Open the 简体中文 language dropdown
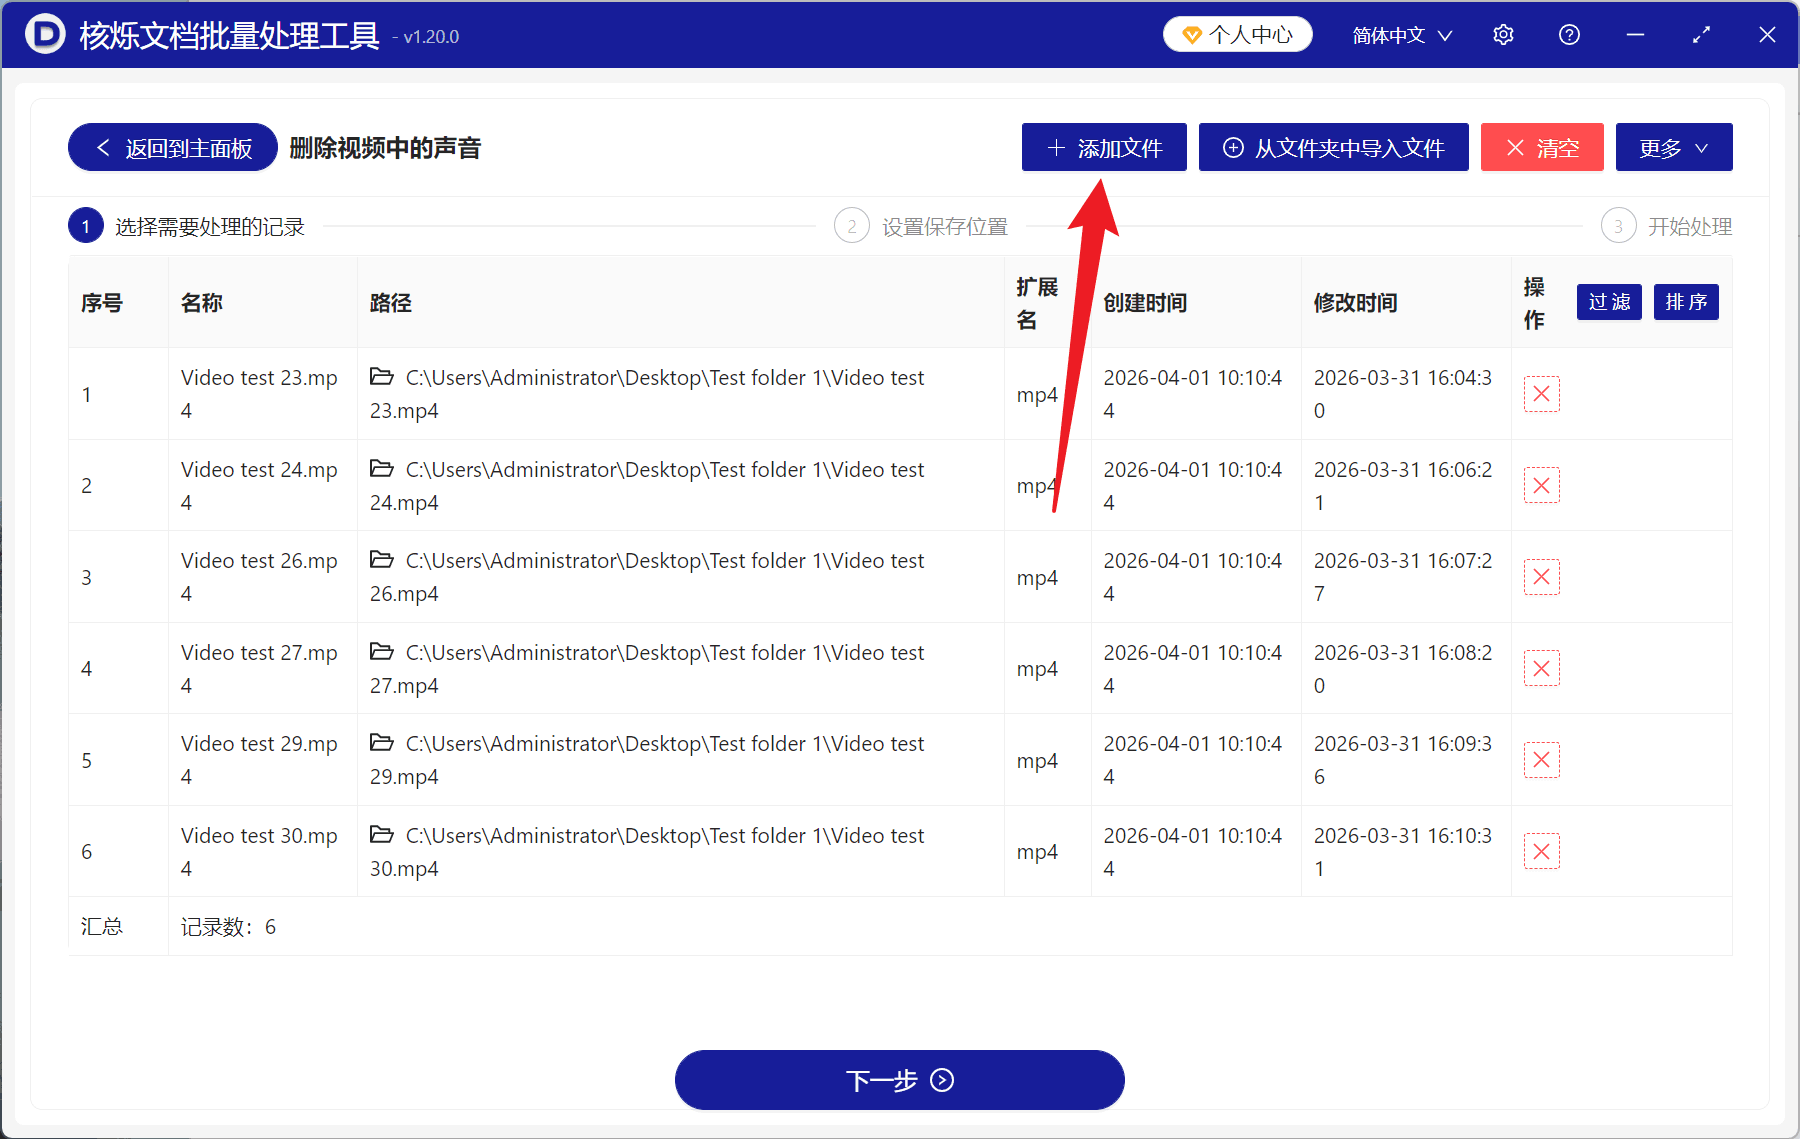 click(1400, 34)
